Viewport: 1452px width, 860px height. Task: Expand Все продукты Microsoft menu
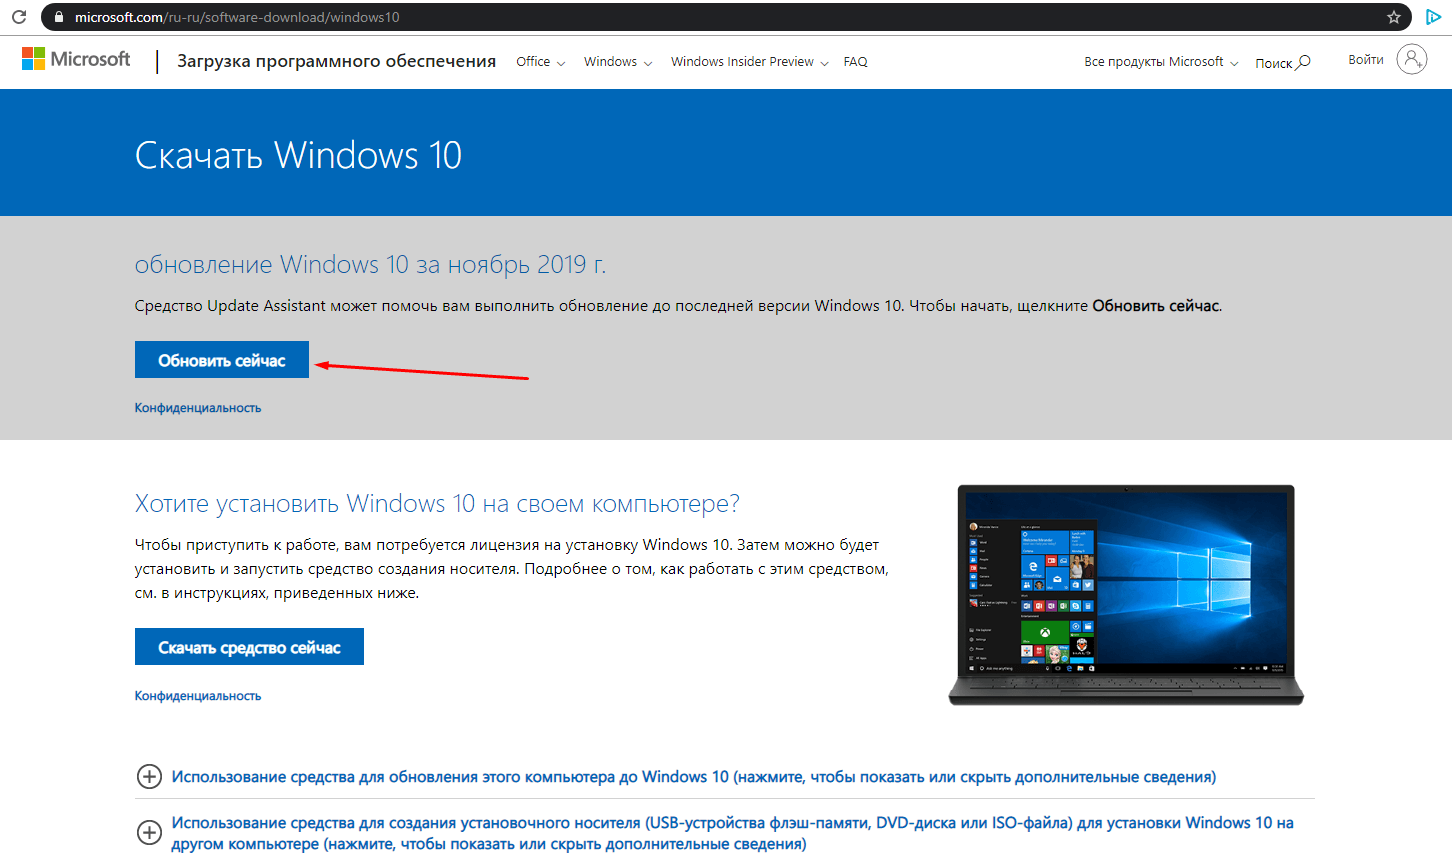[1161, 62]
